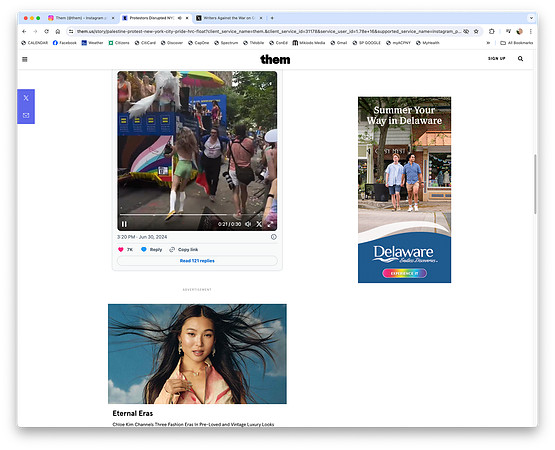Open the MyHealth bookmark
Viewport: 555px width, 450px height.
pyautogui.click(x=428, y=43)
